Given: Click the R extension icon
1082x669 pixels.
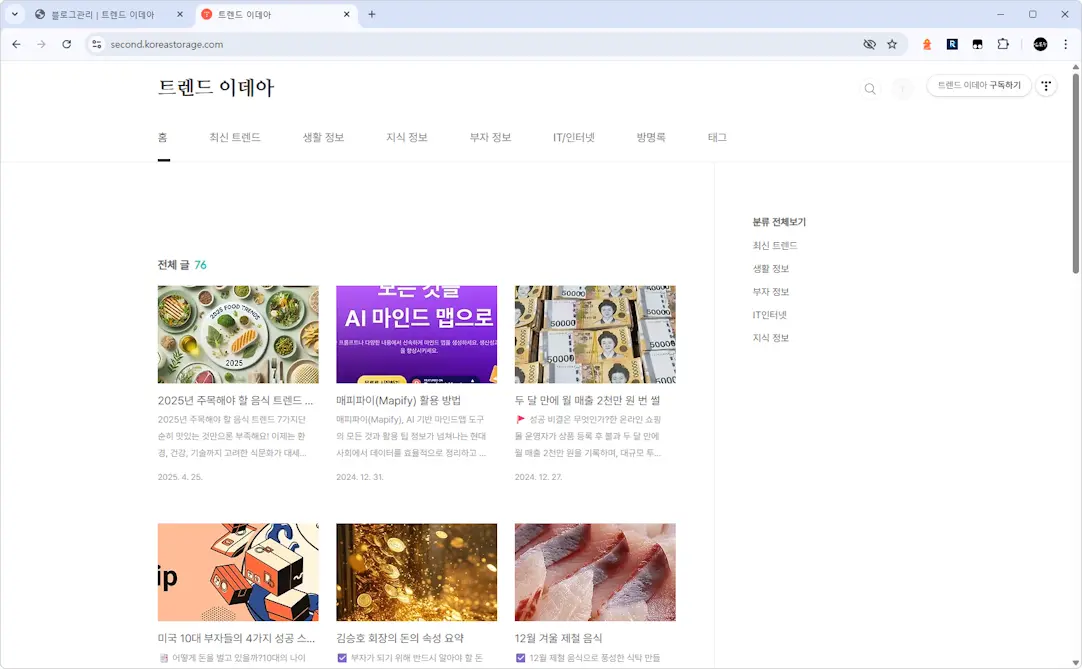Looking at the screenshot, I should 952,44.
